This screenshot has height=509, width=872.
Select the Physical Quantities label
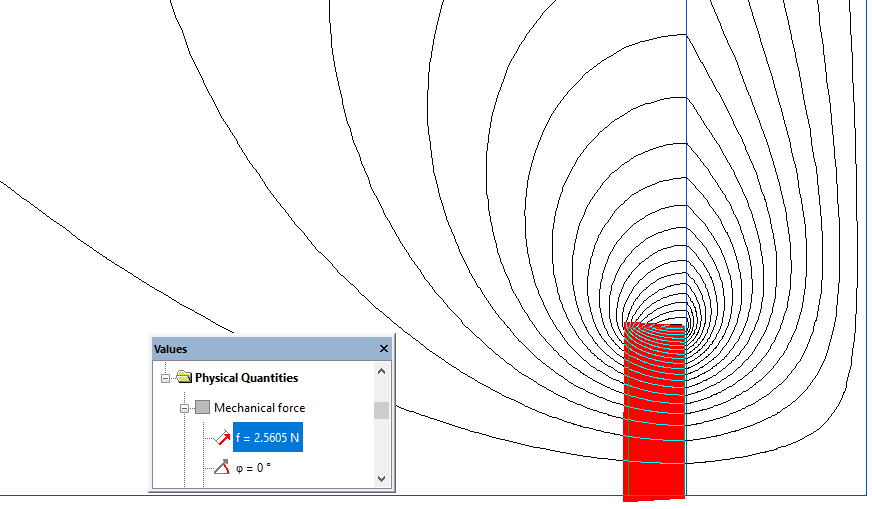point(246,378)
